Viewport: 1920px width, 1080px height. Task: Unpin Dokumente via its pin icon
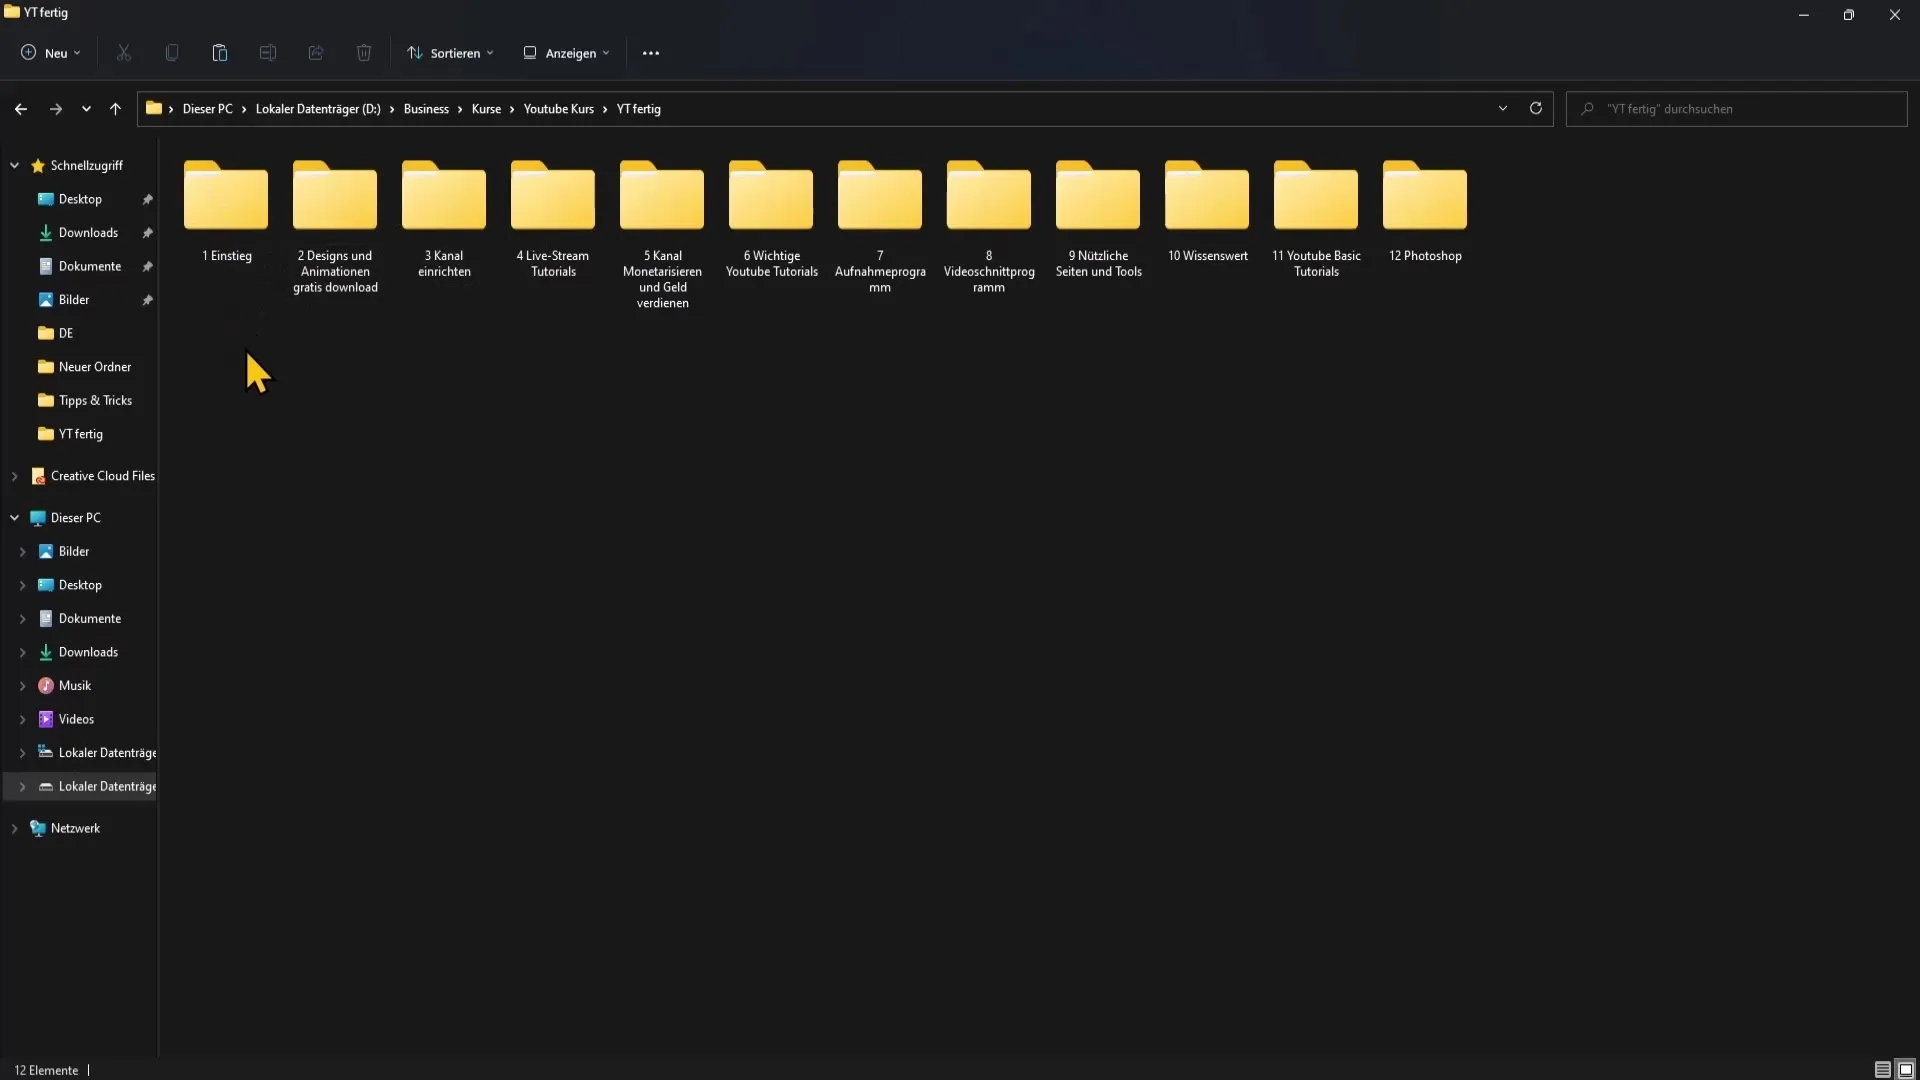click(147, 266)
